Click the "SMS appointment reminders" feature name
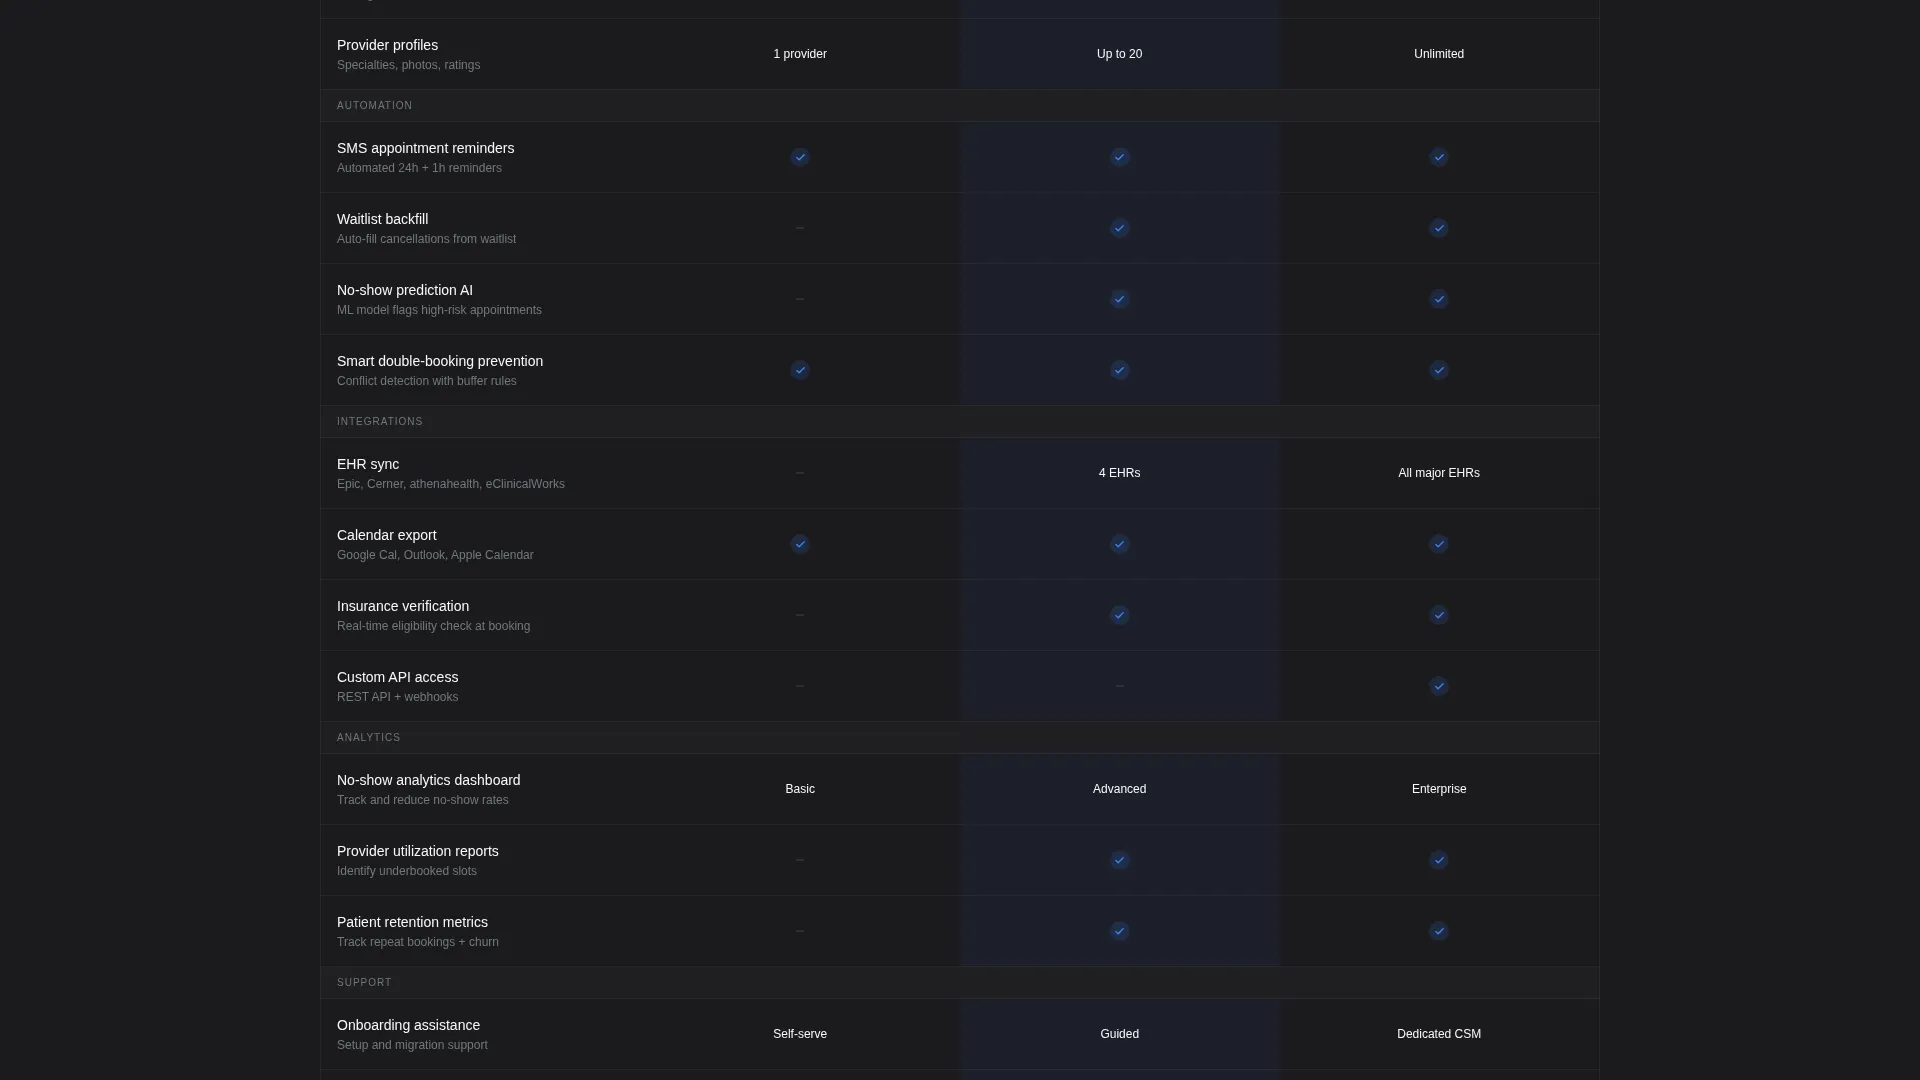 coord(425,148)
